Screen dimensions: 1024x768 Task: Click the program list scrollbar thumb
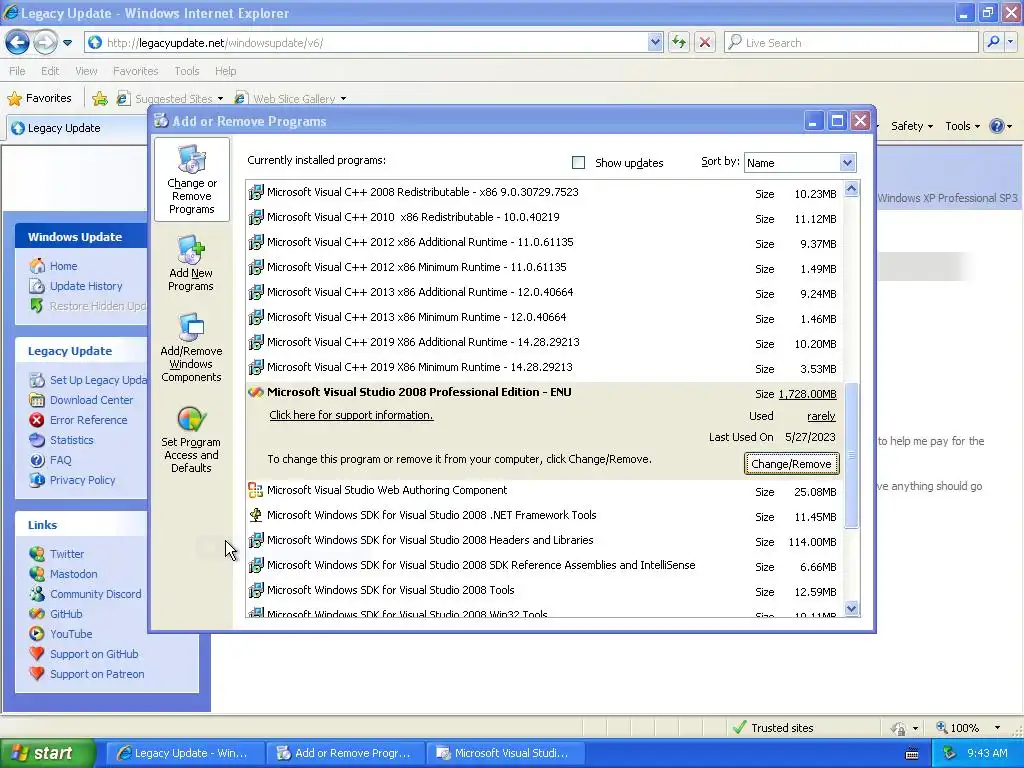(851, 456)
